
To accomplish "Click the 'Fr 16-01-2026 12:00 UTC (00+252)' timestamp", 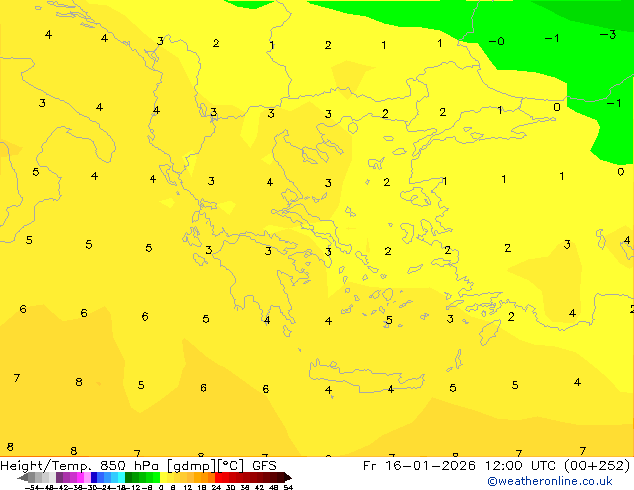I will pyautogui.click(x=497, y=465).
